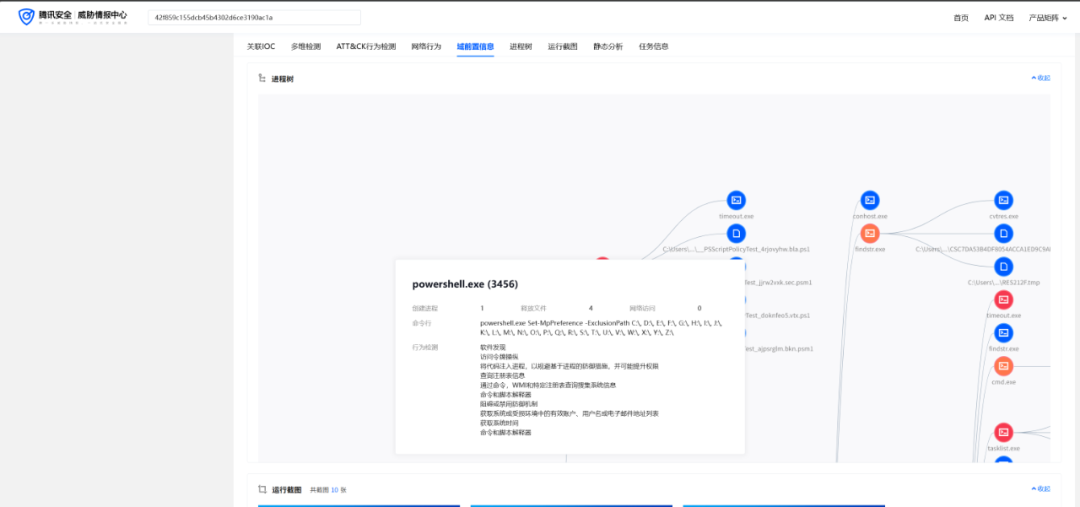
Task: Switch to the 多维检测 tab
Action: 306,47
